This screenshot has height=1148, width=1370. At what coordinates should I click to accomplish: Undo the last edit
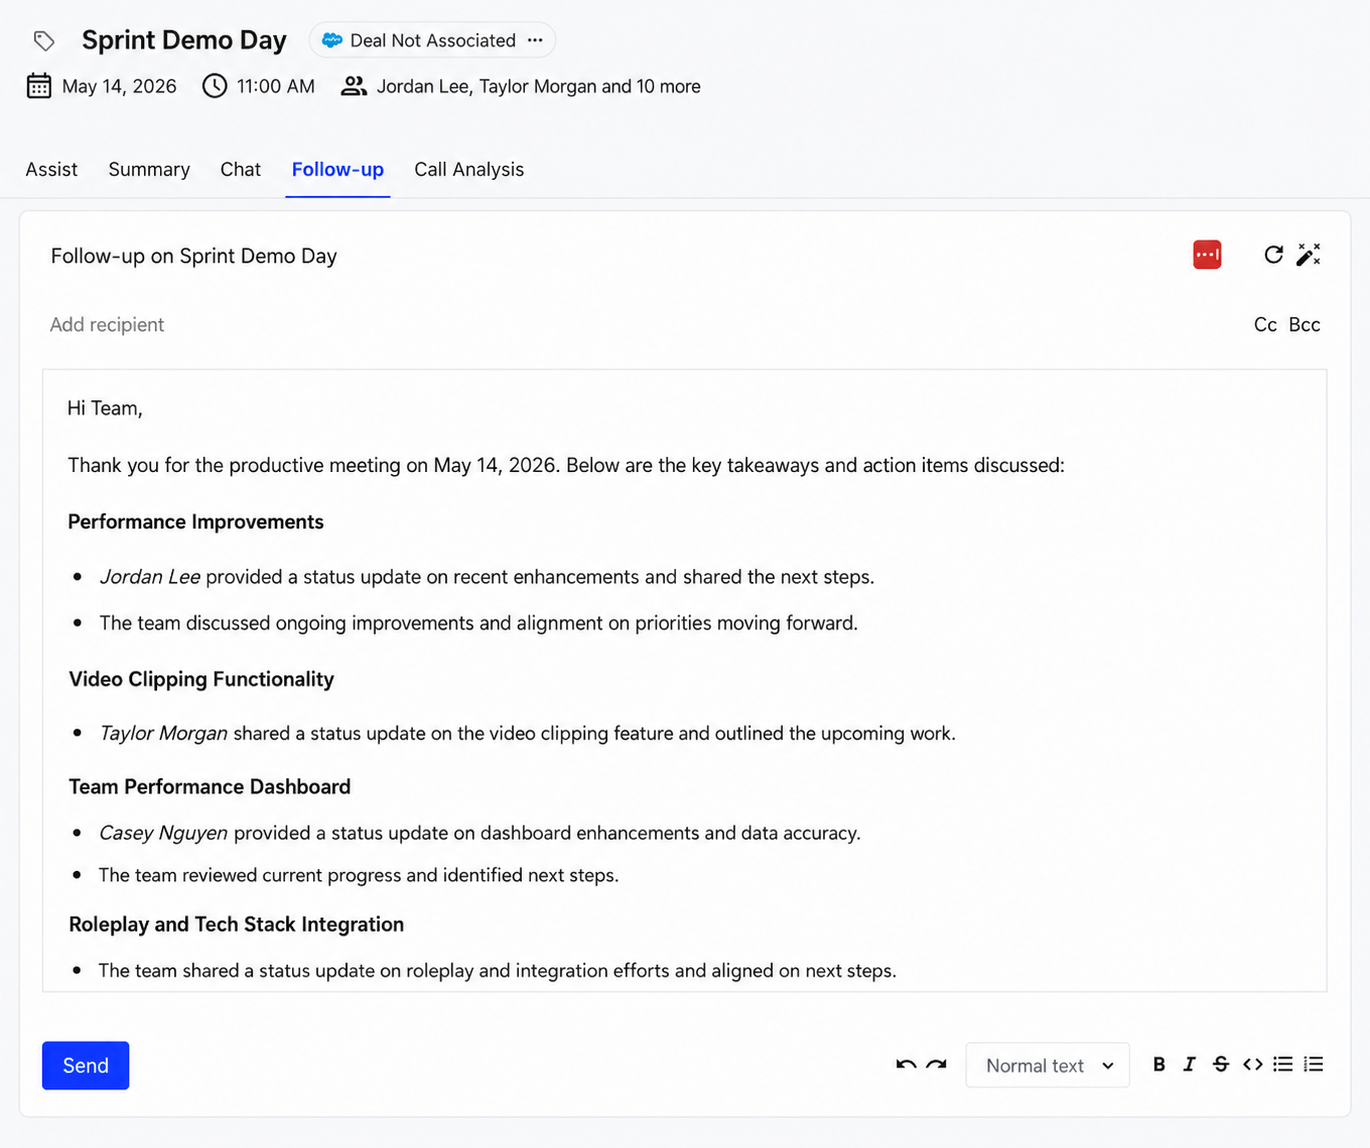pos(906,1065)
